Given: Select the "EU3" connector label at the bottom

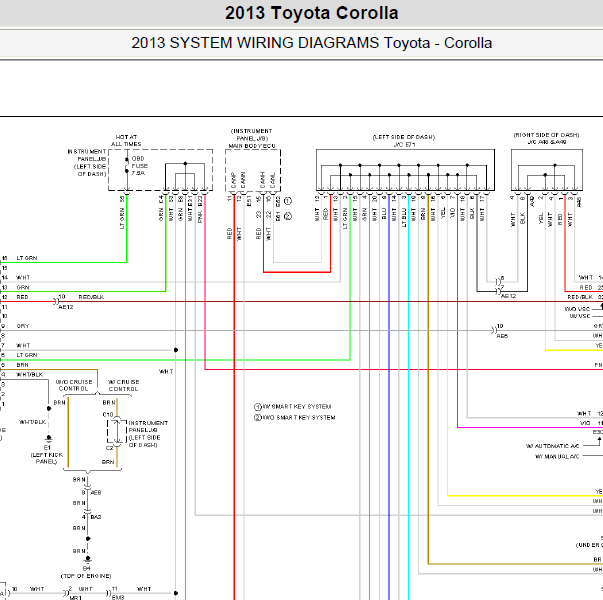Looking at the screenshot, I should click(118, 598).
